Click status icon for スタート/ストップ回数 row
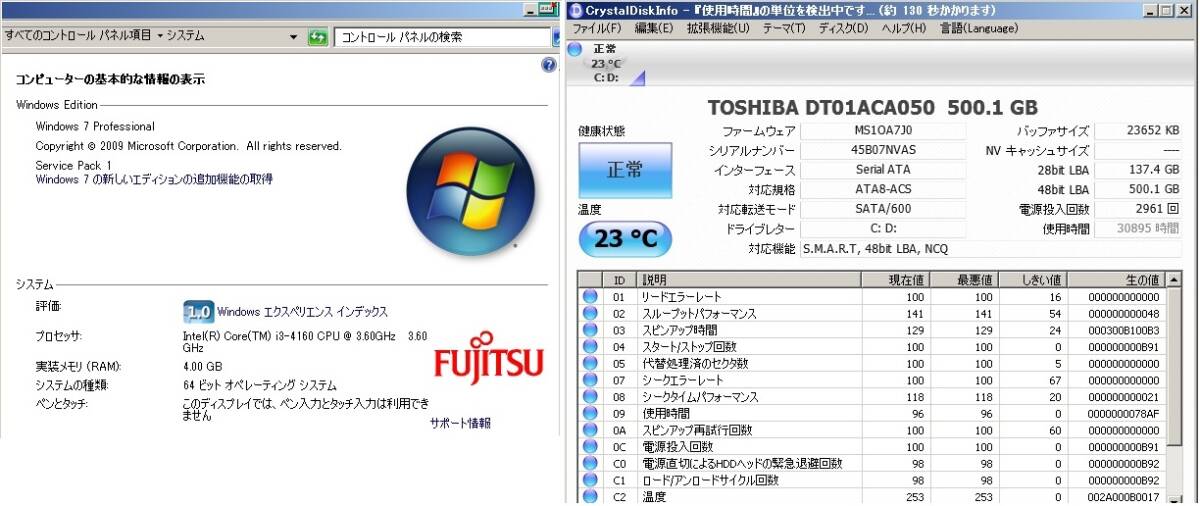This screenshot has width=1200, height=506. tap(590, 347)
